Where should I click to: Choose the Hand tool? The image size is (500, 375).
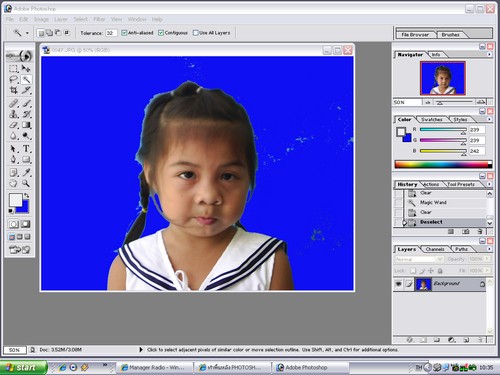pos(13,183)
